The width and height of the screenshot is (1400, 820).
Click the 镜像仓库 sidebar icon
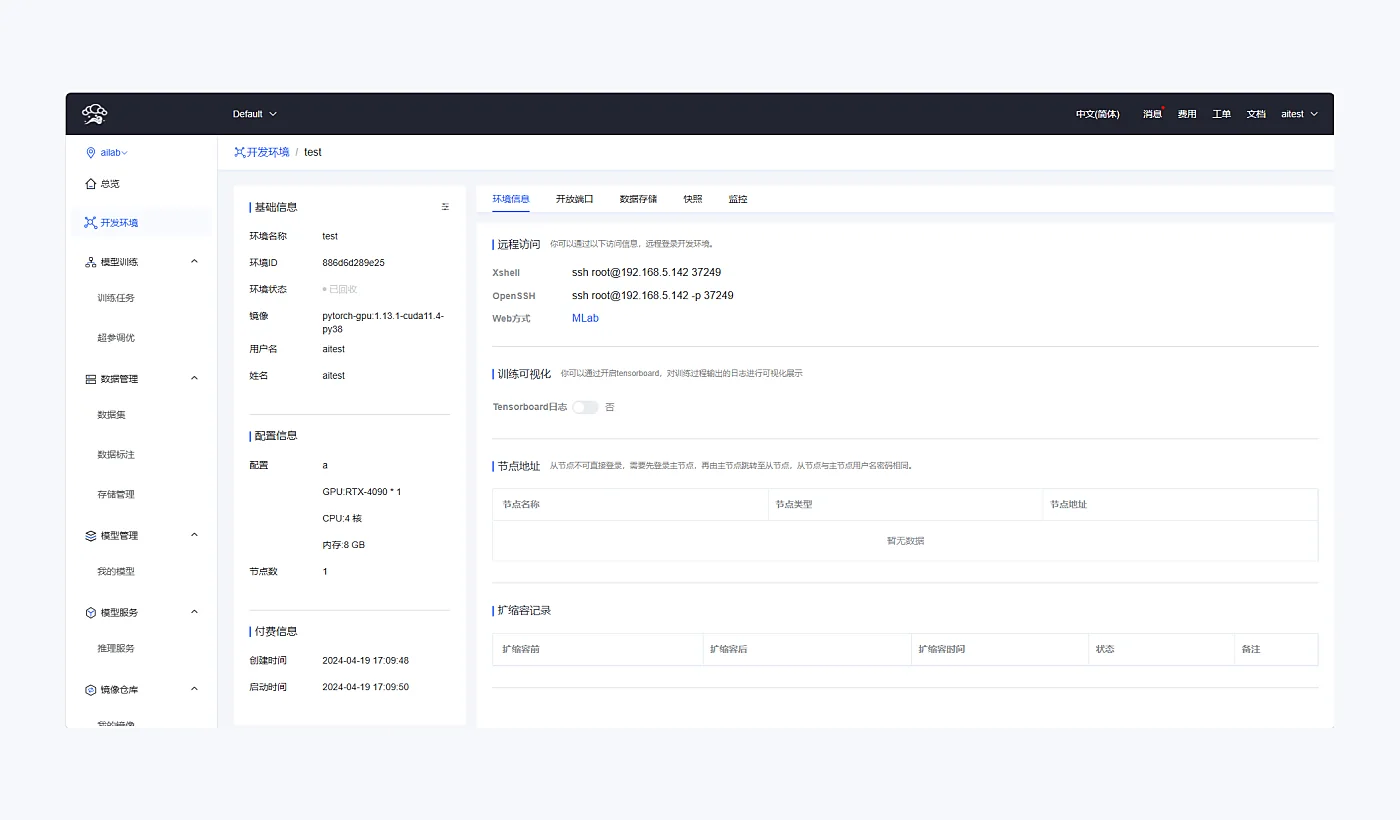[x=90, y=690]
